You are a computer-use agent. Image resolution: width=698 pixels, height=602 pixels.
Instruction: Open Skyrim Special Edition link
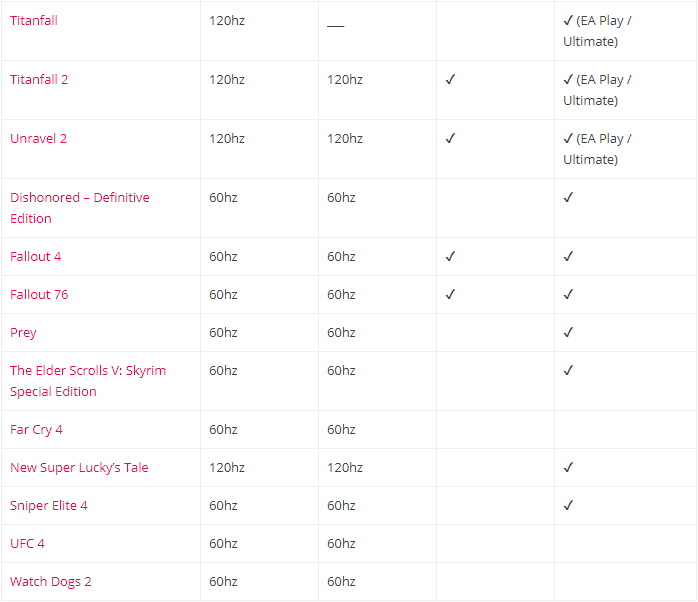point(88,381)
